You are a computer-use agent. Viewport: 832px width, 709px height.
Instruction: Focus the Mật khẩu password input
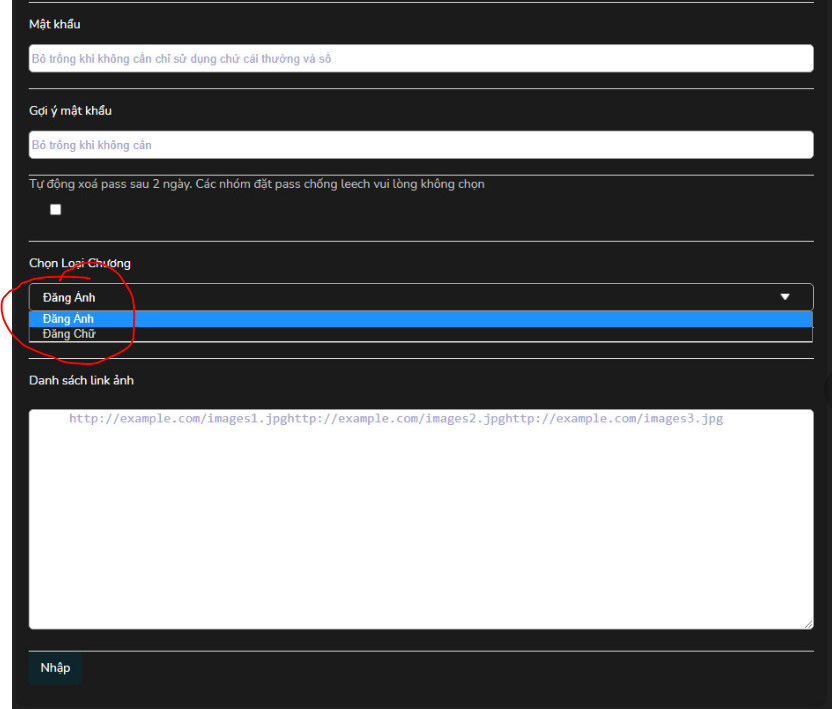(420, 59)
